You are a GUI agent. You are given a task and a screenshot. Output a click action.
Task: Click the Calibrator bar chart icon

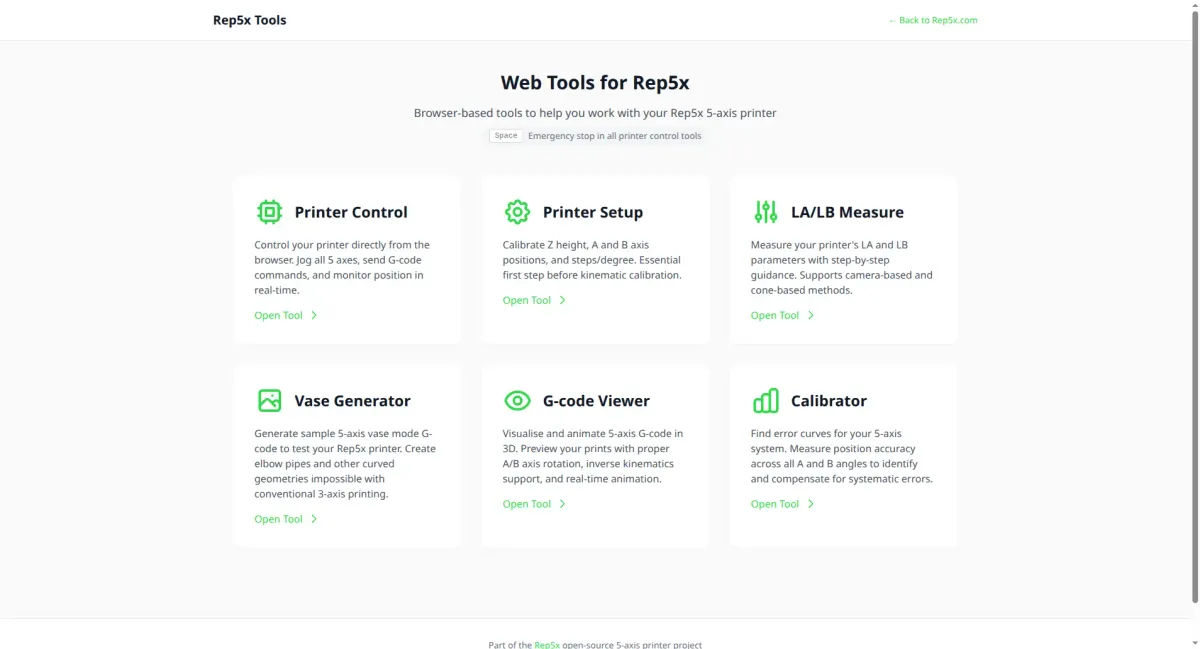(x=765, y=400)
